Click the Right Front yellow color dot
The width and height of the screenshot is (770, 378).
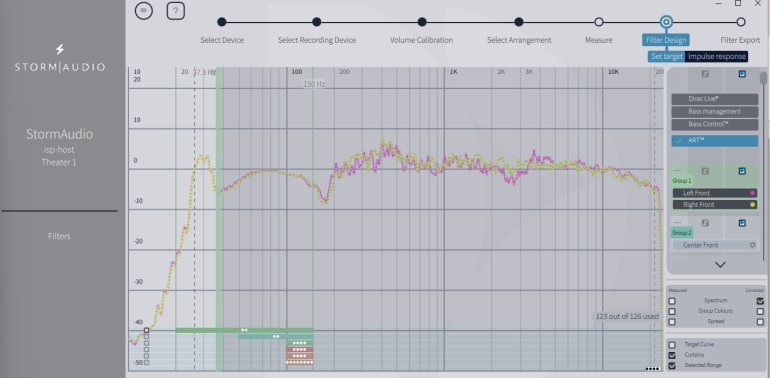coord(753,204)
